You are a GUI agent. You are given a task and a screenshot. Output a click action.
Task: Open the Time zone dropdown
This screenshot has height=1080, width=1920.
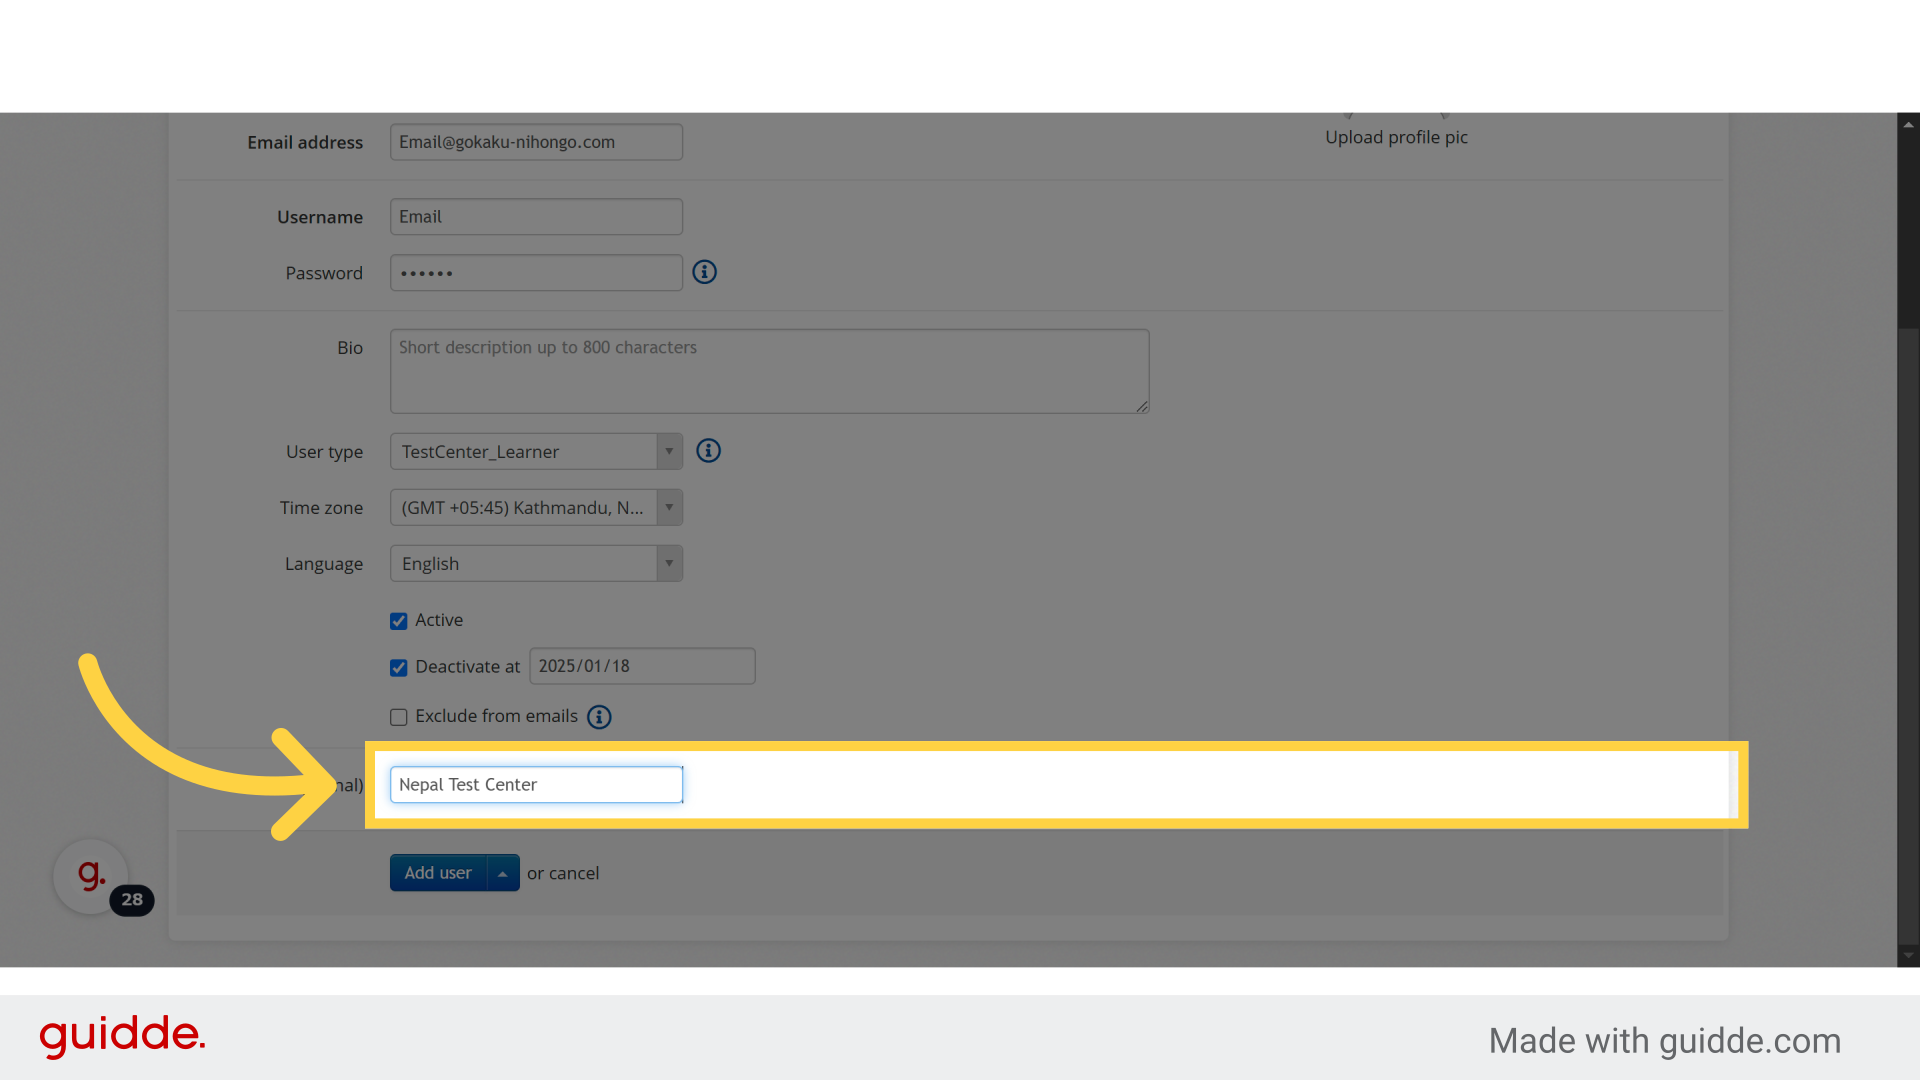pyautogui.click(x=536, y=508)
